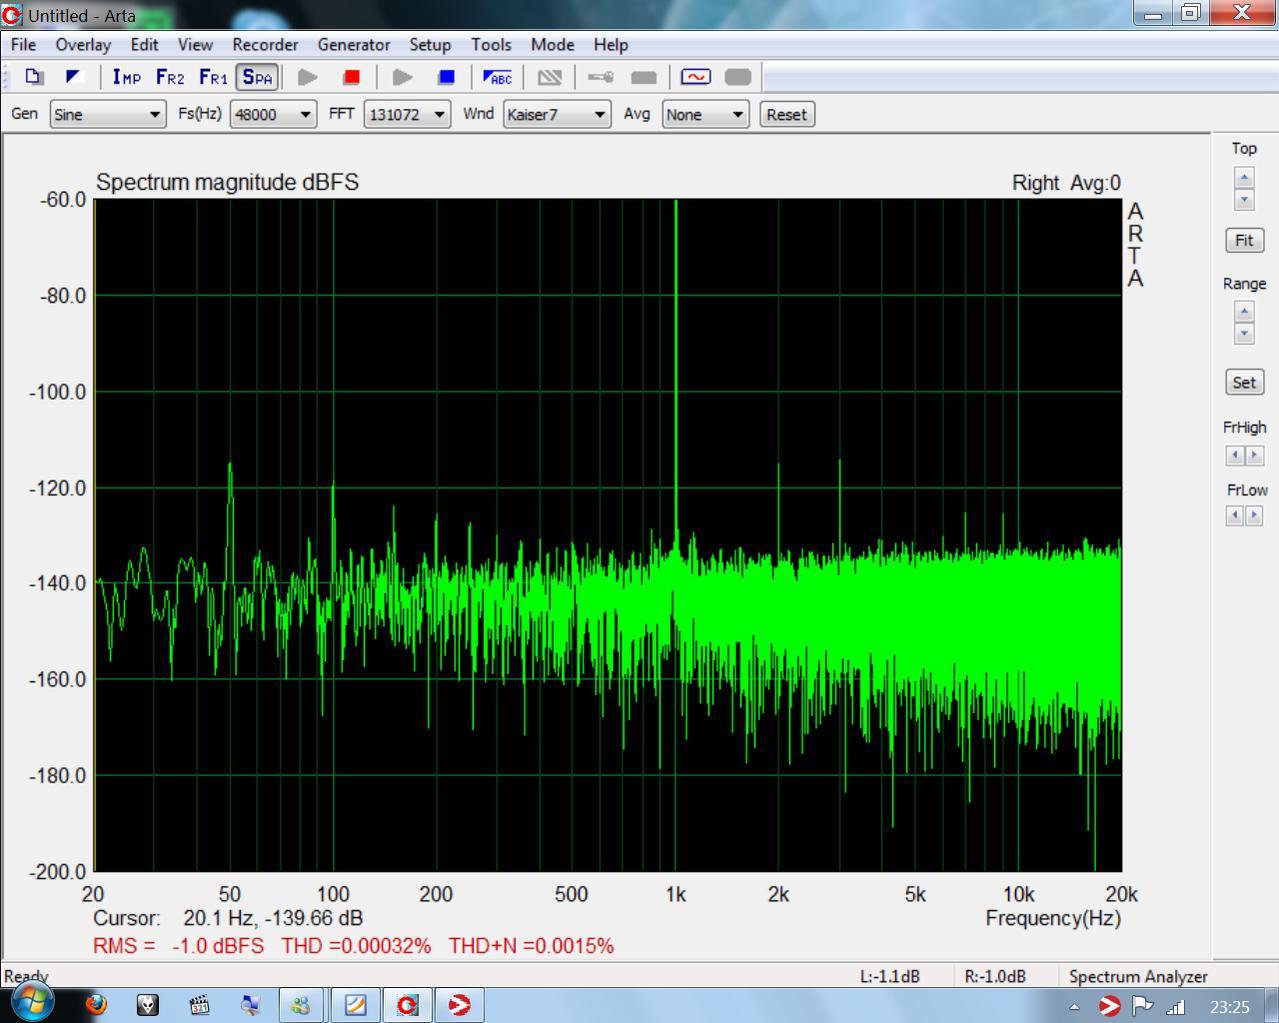Click the Fit button
1279x1023 pixels.
click(1244, 240)
